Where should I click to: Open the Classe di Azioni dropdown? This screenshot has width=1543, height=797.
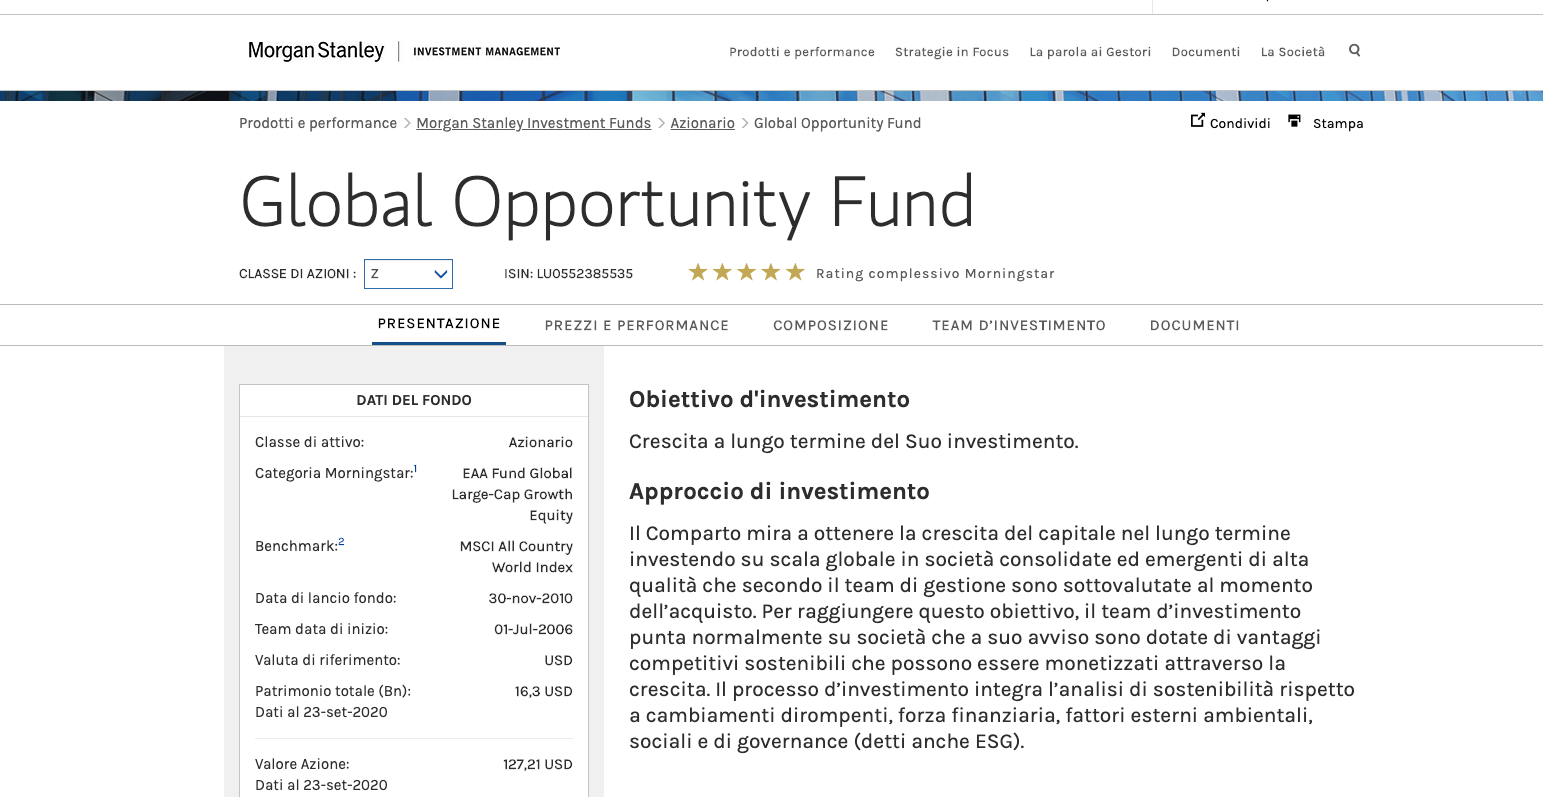click(x=408, y=274)
